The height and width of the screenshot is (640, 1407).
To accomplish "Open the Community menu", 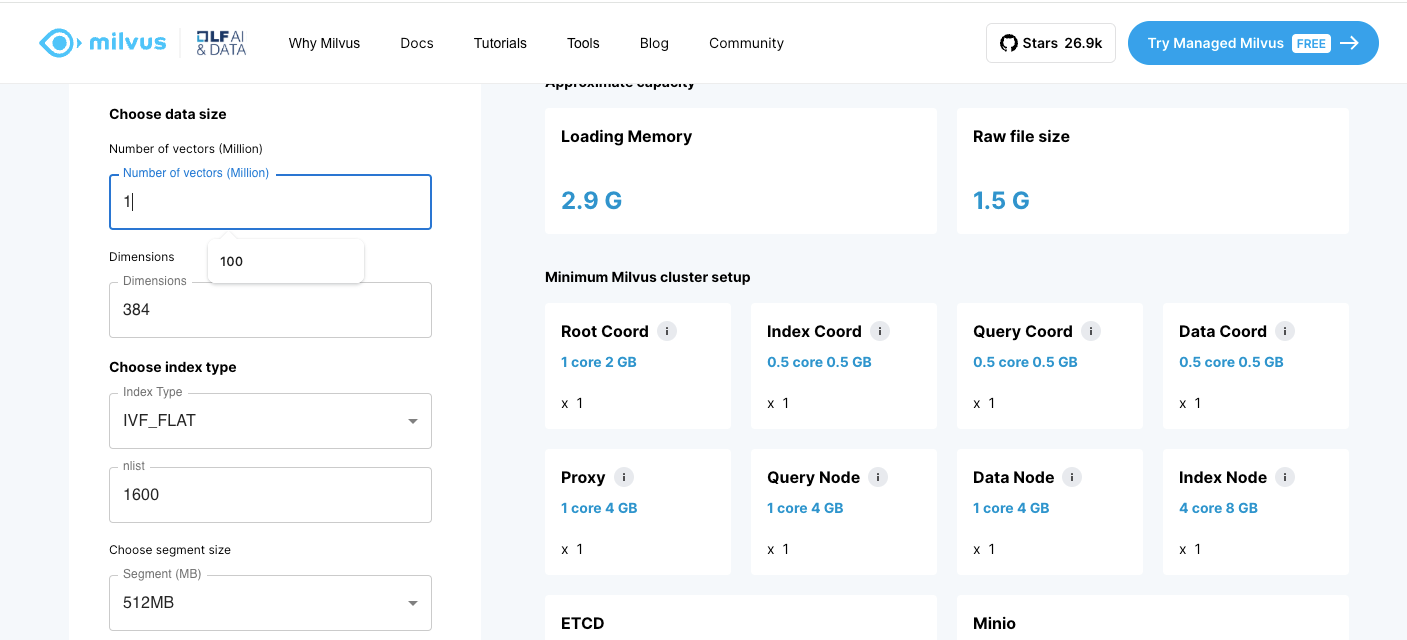I will point(746,43).
